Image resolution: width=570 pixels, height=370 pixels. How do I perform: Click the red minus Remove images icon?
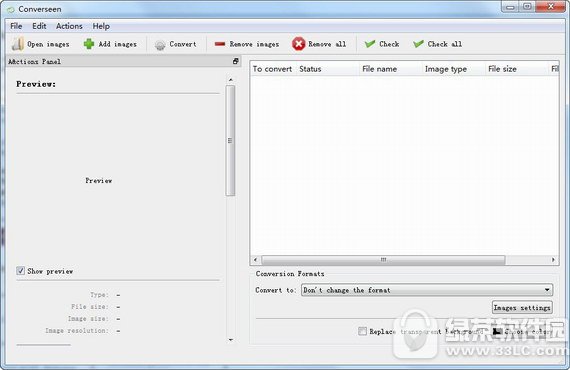click(x=220, y=44)
